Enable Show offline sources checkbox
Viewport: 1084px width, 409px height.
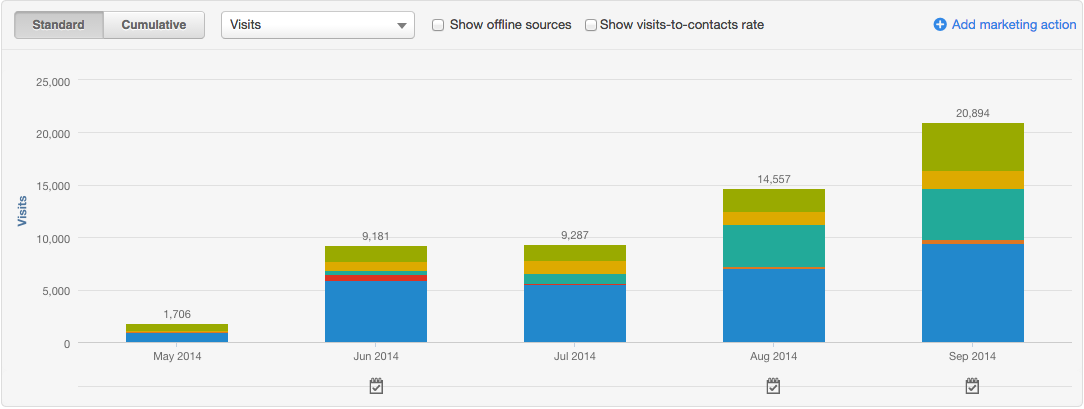tap(438, 25)
